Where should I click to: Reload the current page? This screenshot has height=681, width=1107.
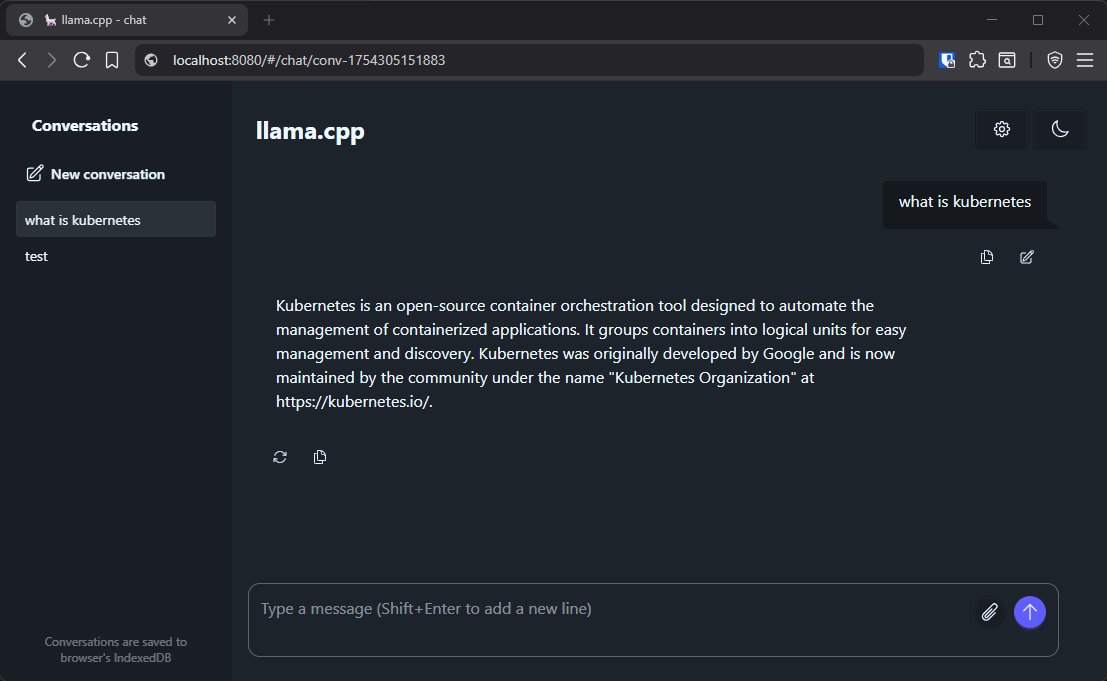point(81,60)
